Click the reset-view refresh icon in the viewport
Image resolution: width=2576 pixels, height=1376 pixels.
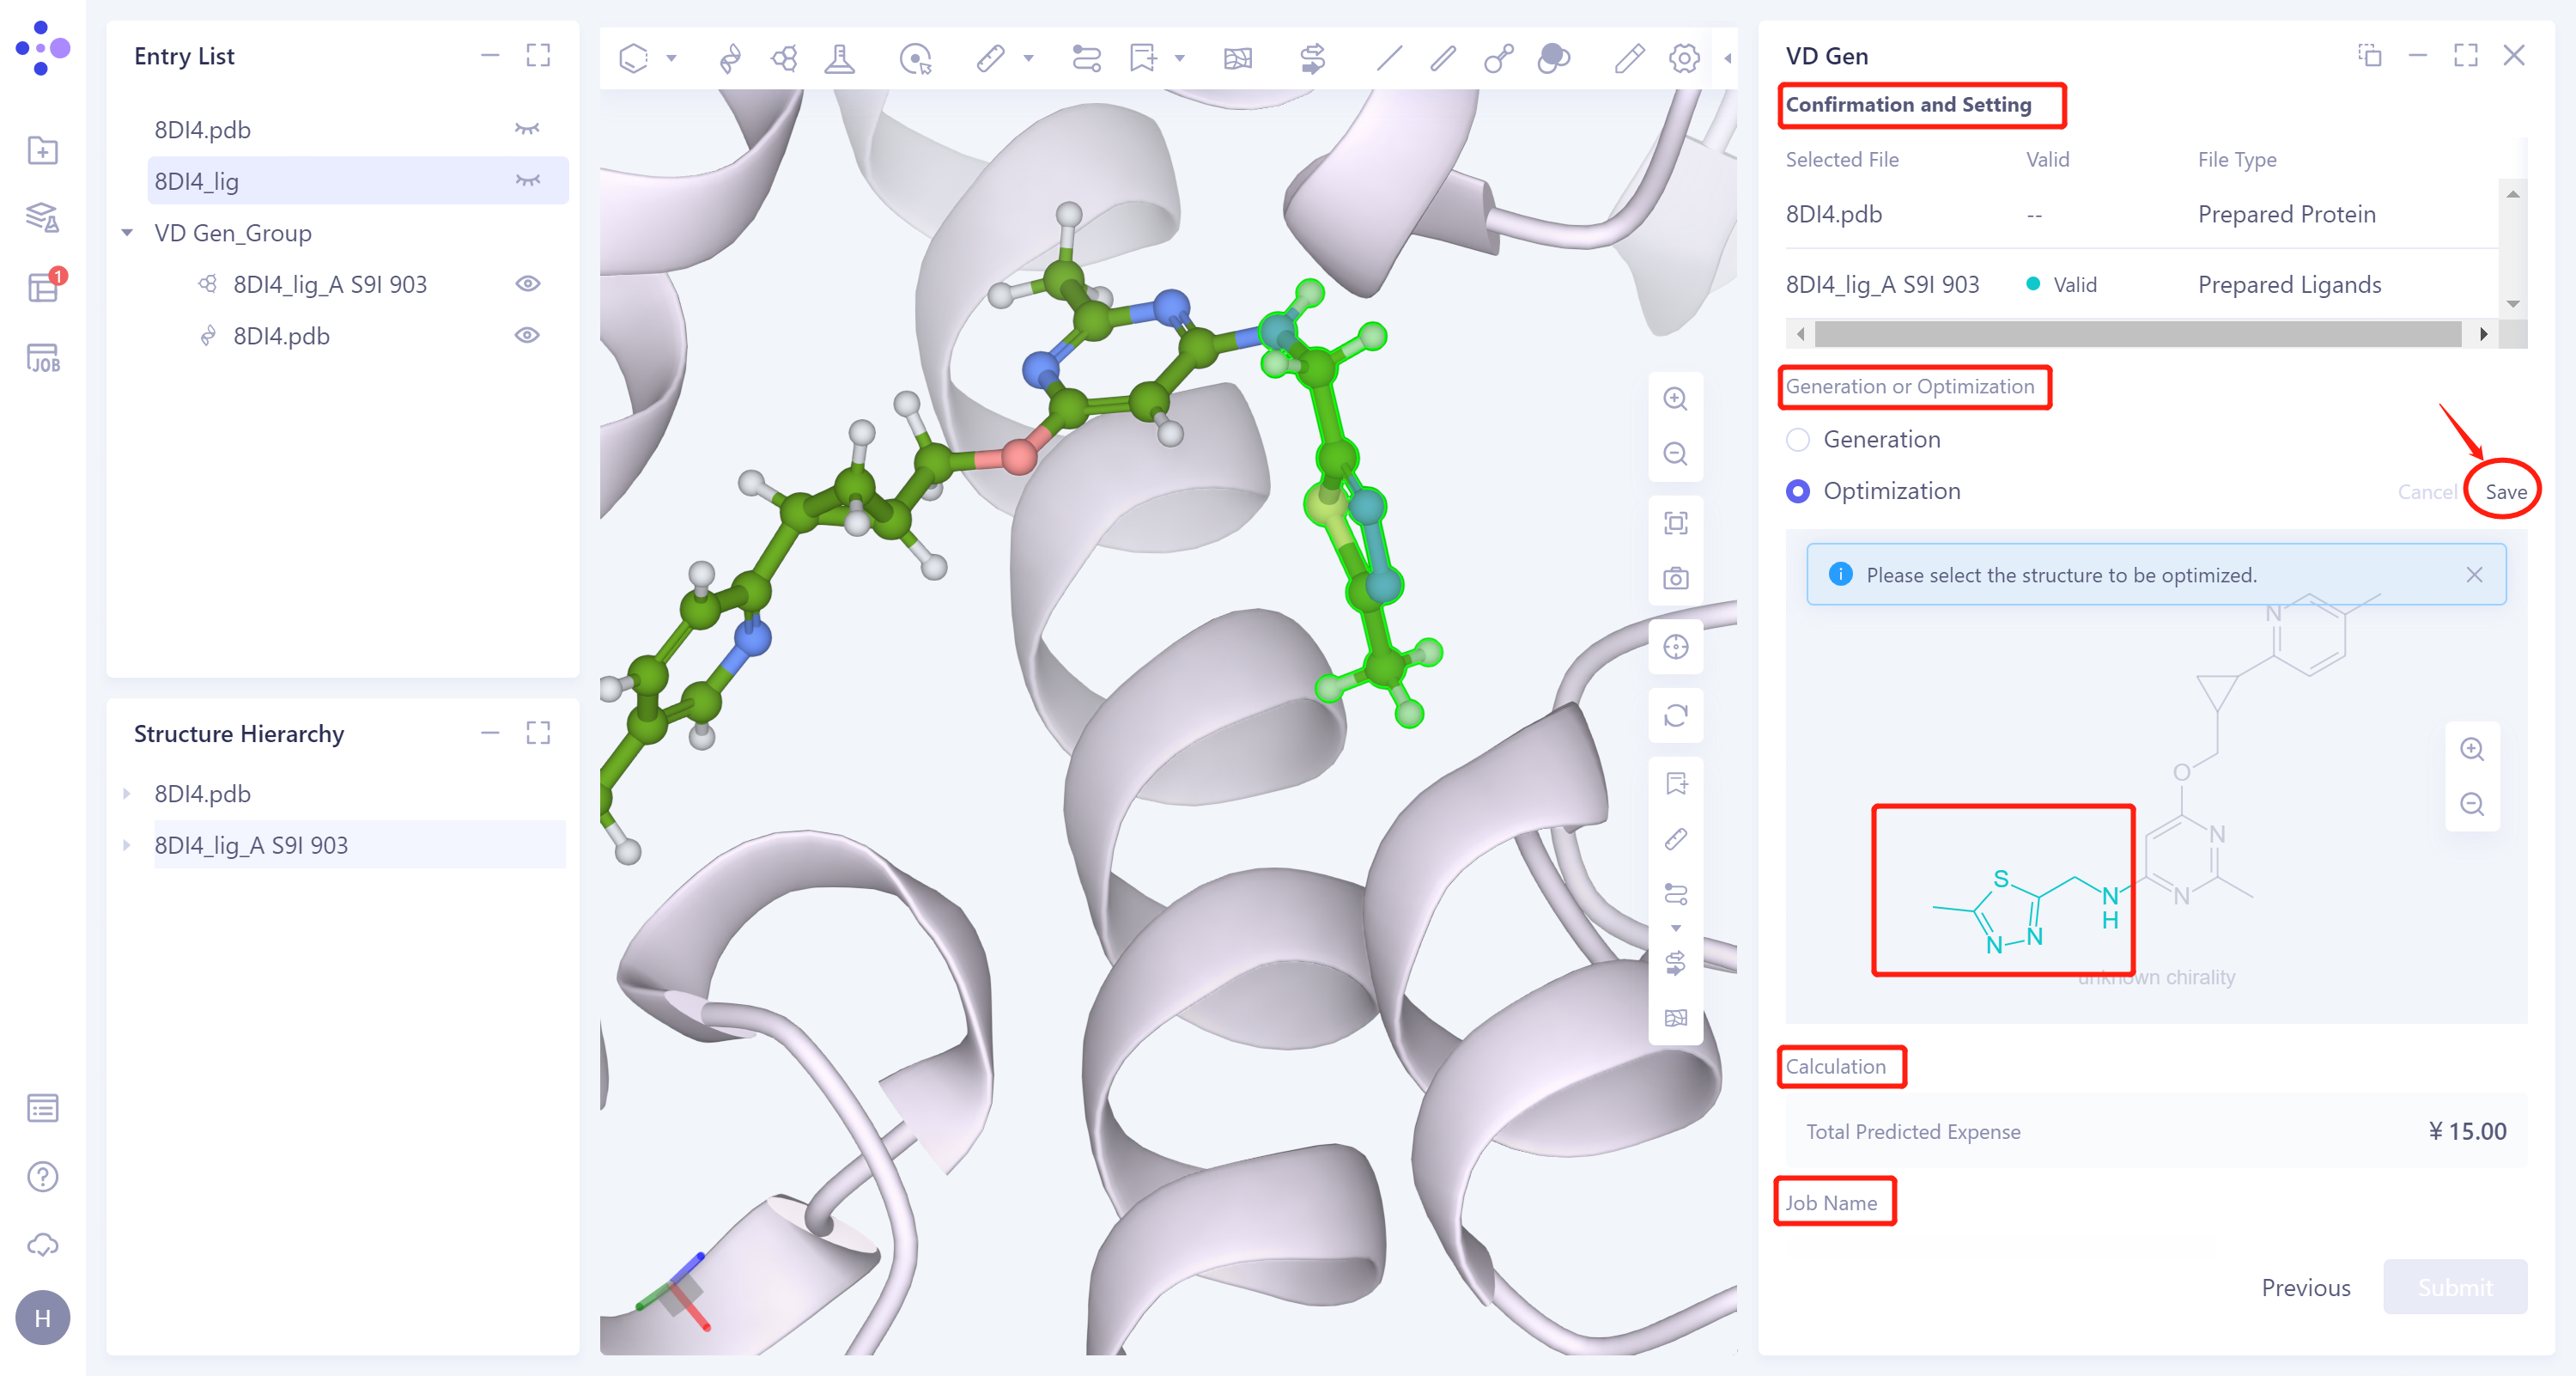pyautogui.click(x=1676, y=716)
